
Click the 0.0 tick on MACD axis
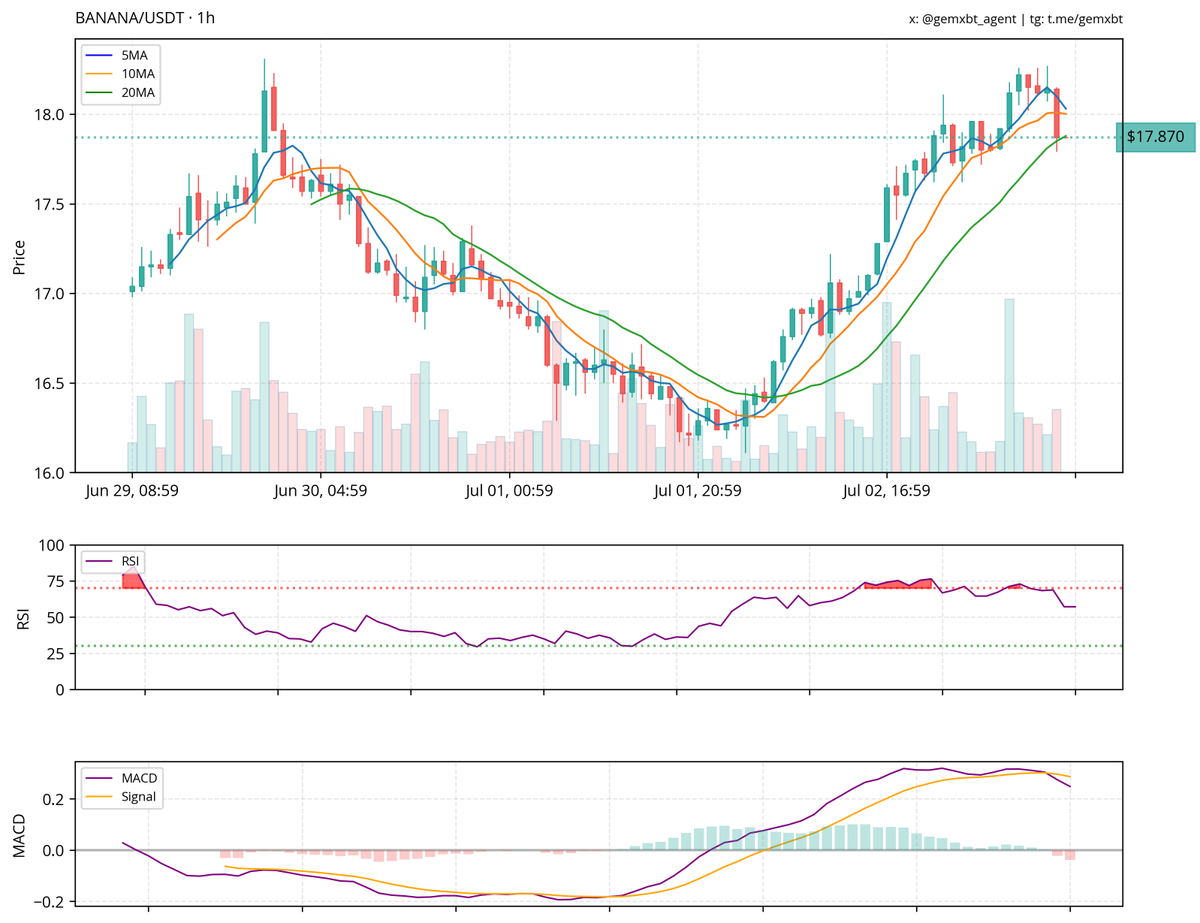point(52,851)
